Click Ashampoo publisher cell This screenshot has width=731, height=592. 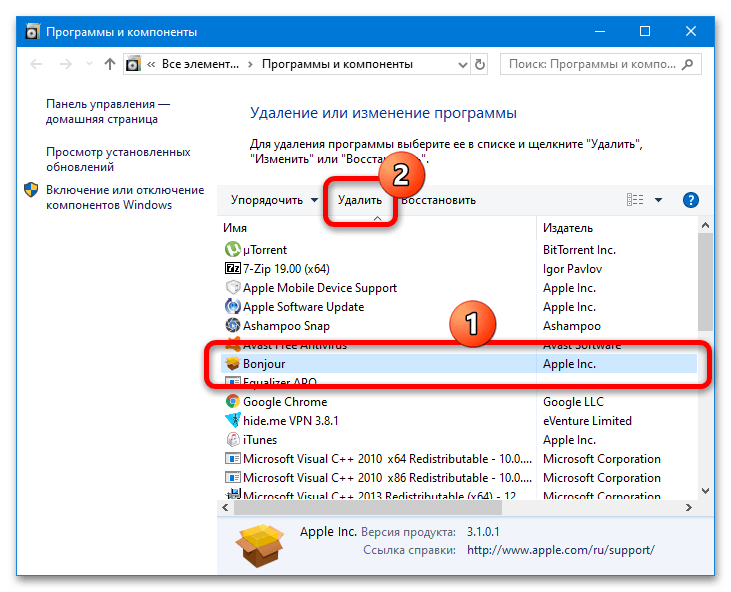point(572,325)
